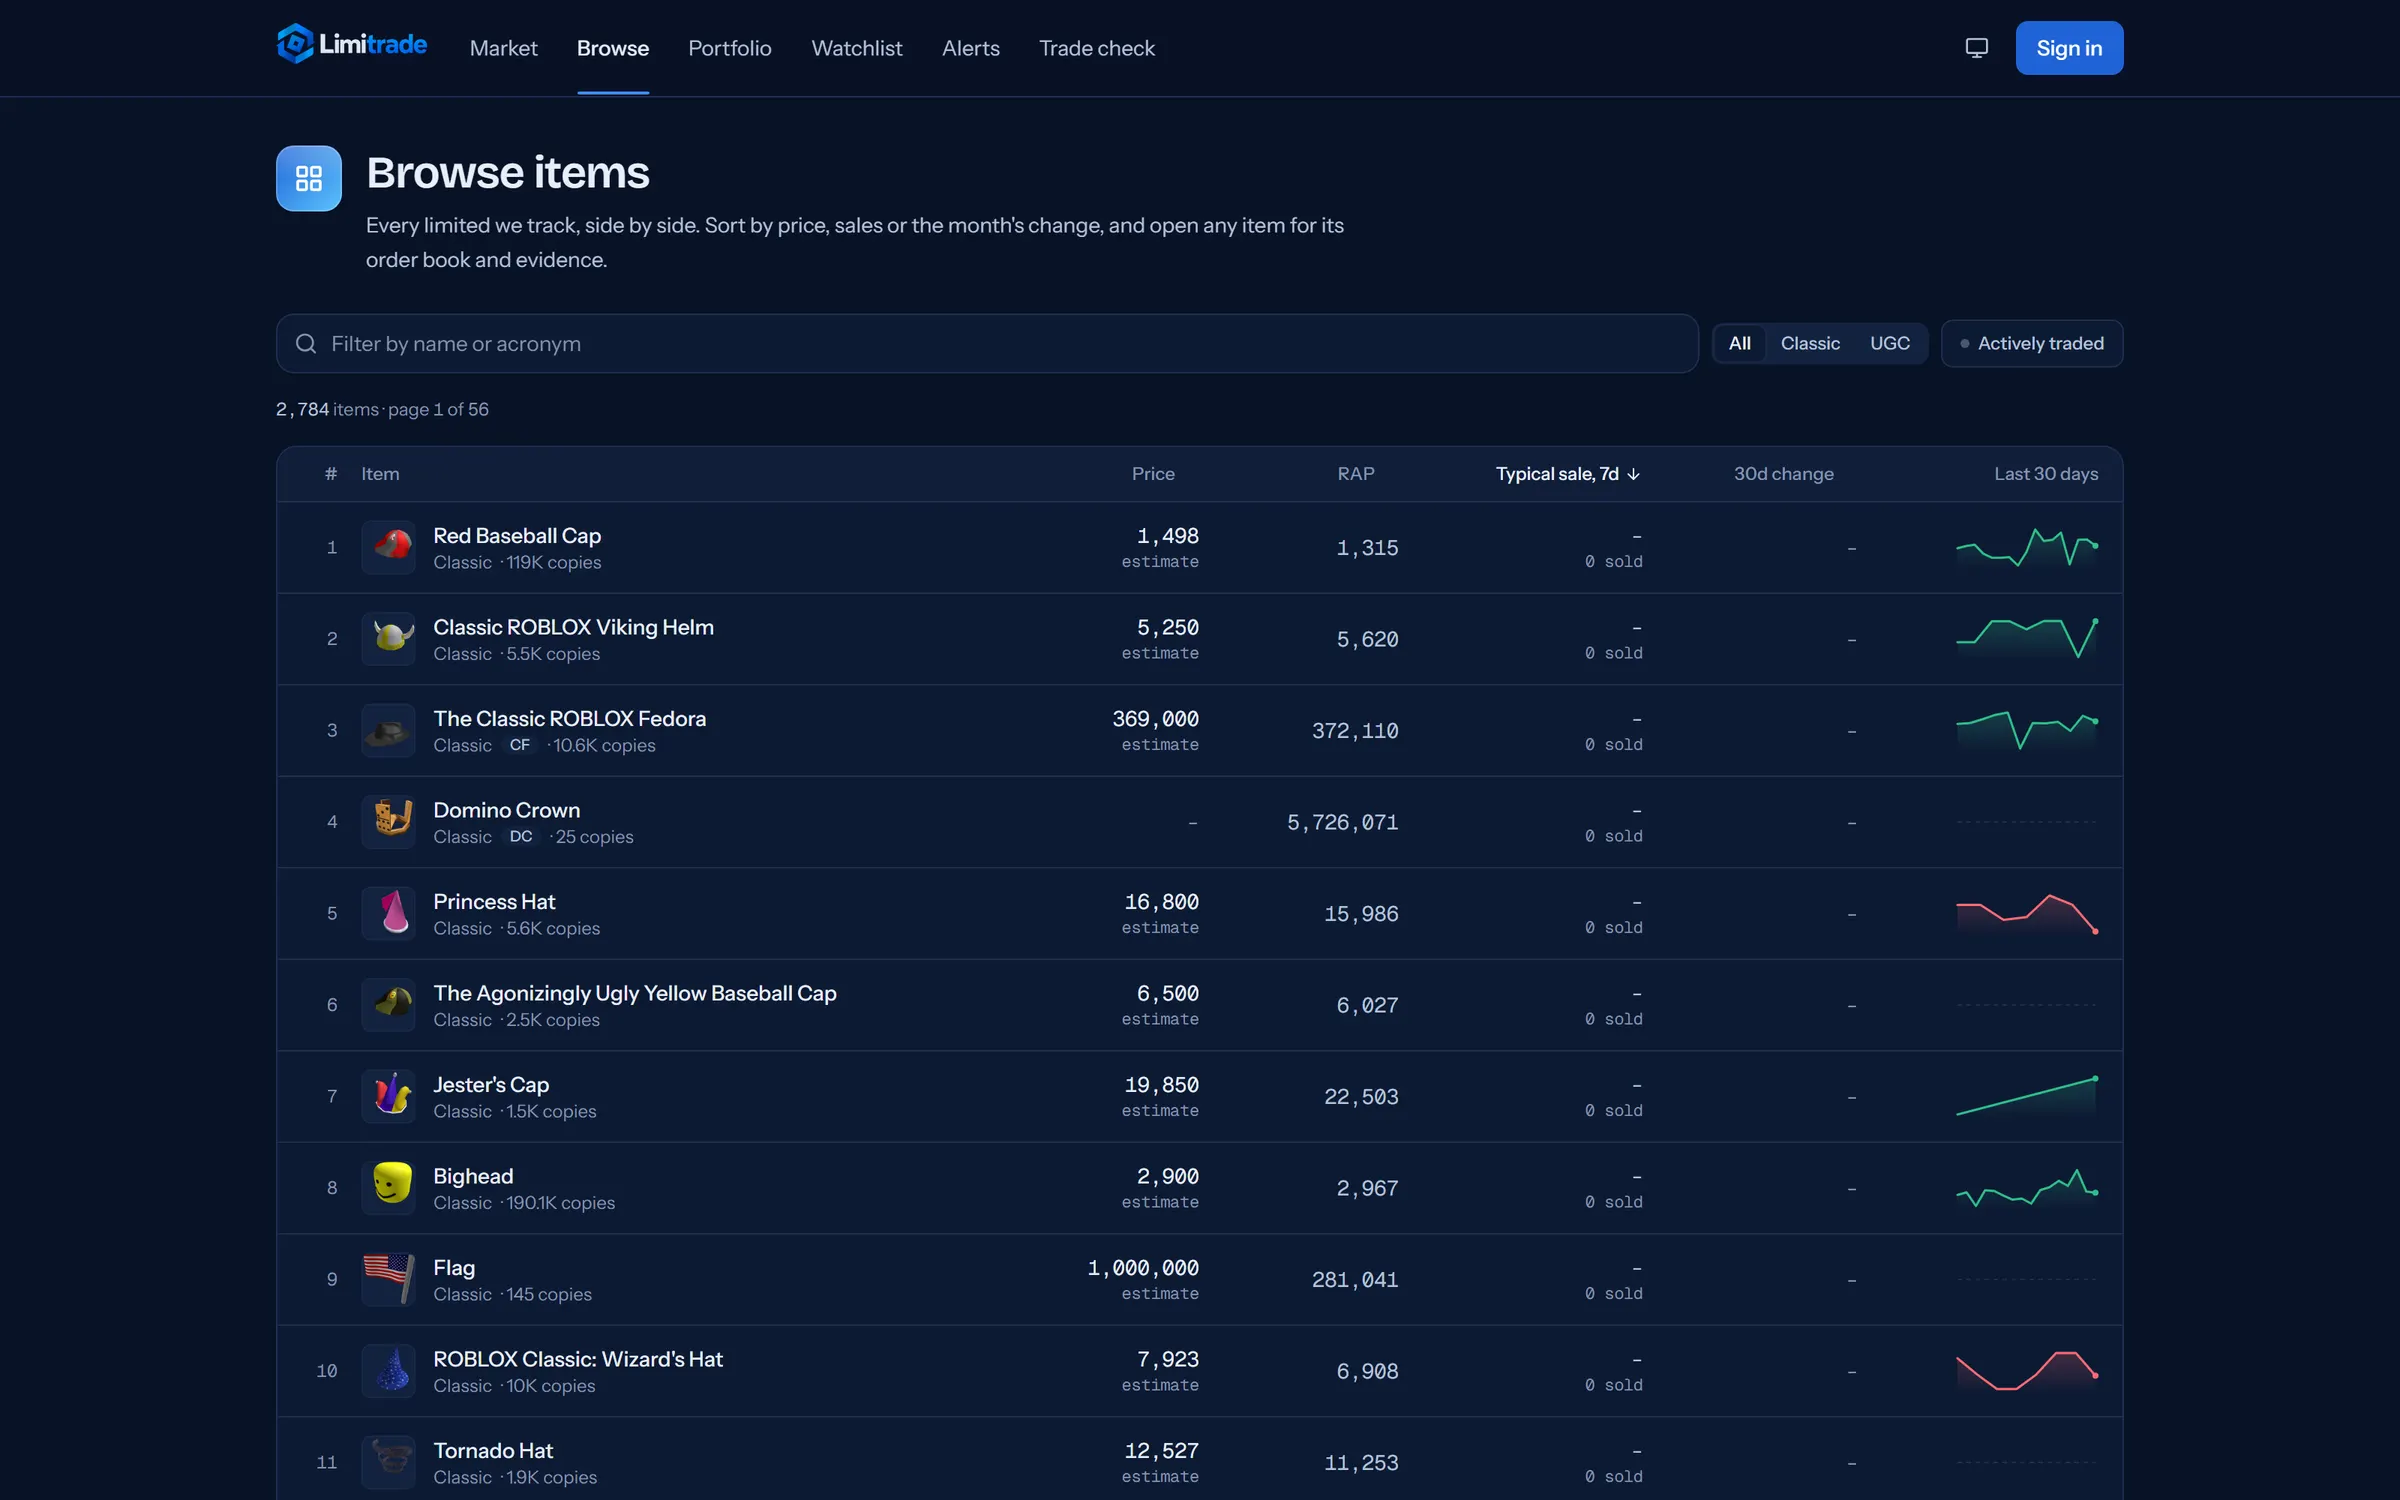This screenshot has width=2400, height=1500.
Task: Click the Flag price 1,000,000 value
Action: click(1143, 1268)
